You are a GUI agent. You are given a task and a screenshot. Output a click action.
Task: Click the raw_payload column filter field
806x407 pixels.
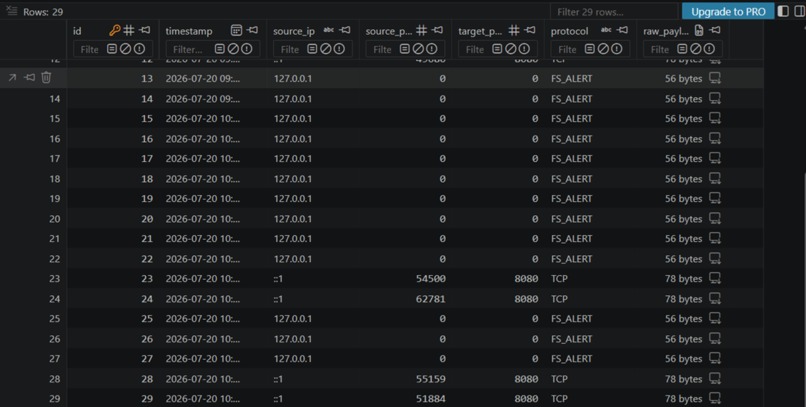tap(660, 49)
